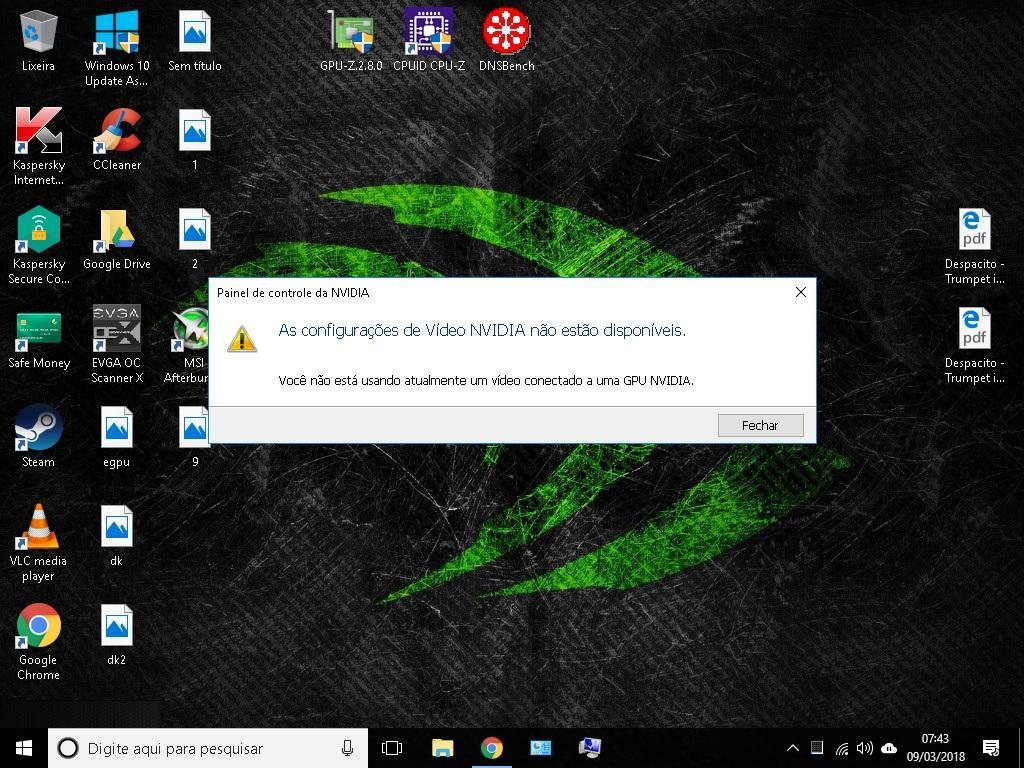Select the Windows 10 Update Assistant icon
This screenshot has height=768, width=1024.
pos(116,48)
